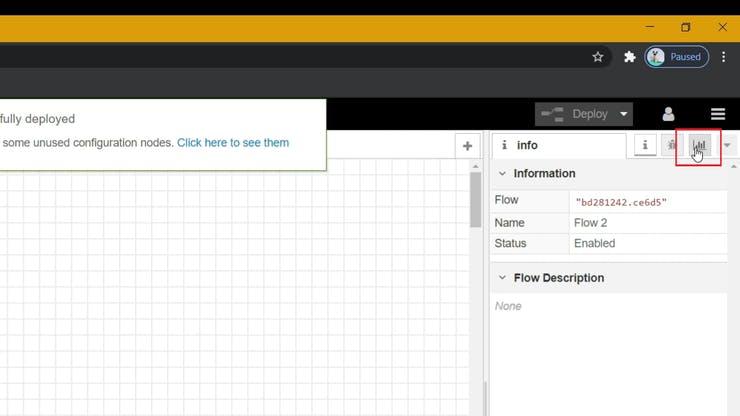The height and width of the screenshot is (416, 740).
Task: Select the info tab label
Action: tap(527, 146)
